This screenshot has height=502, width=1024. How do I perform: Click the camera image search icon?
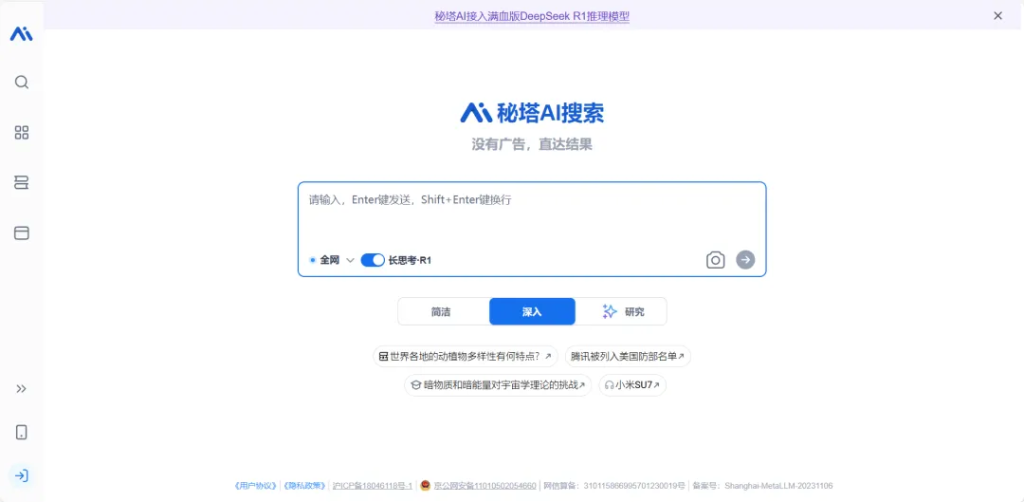[716, 260]
